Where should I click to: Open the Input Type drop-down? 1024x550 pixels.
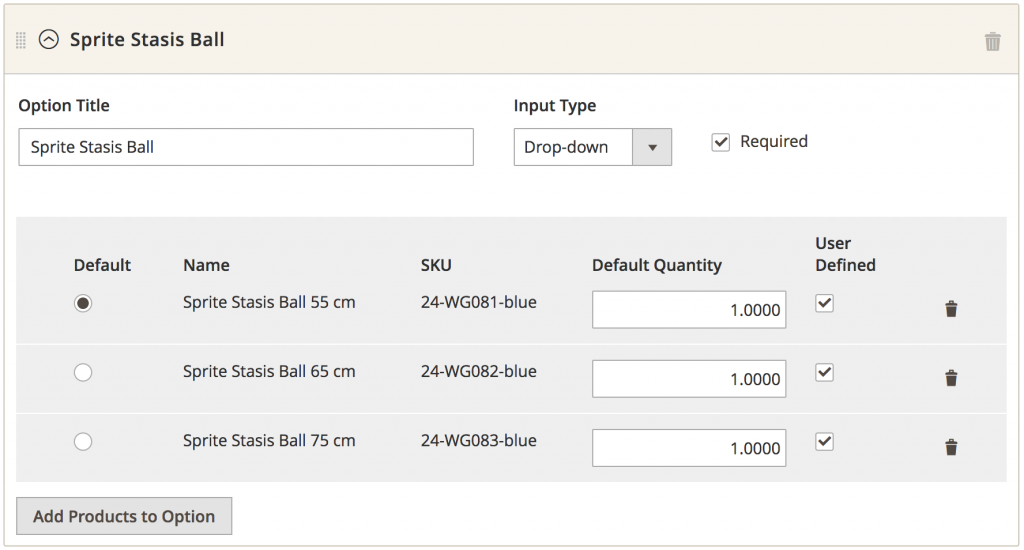592,147
